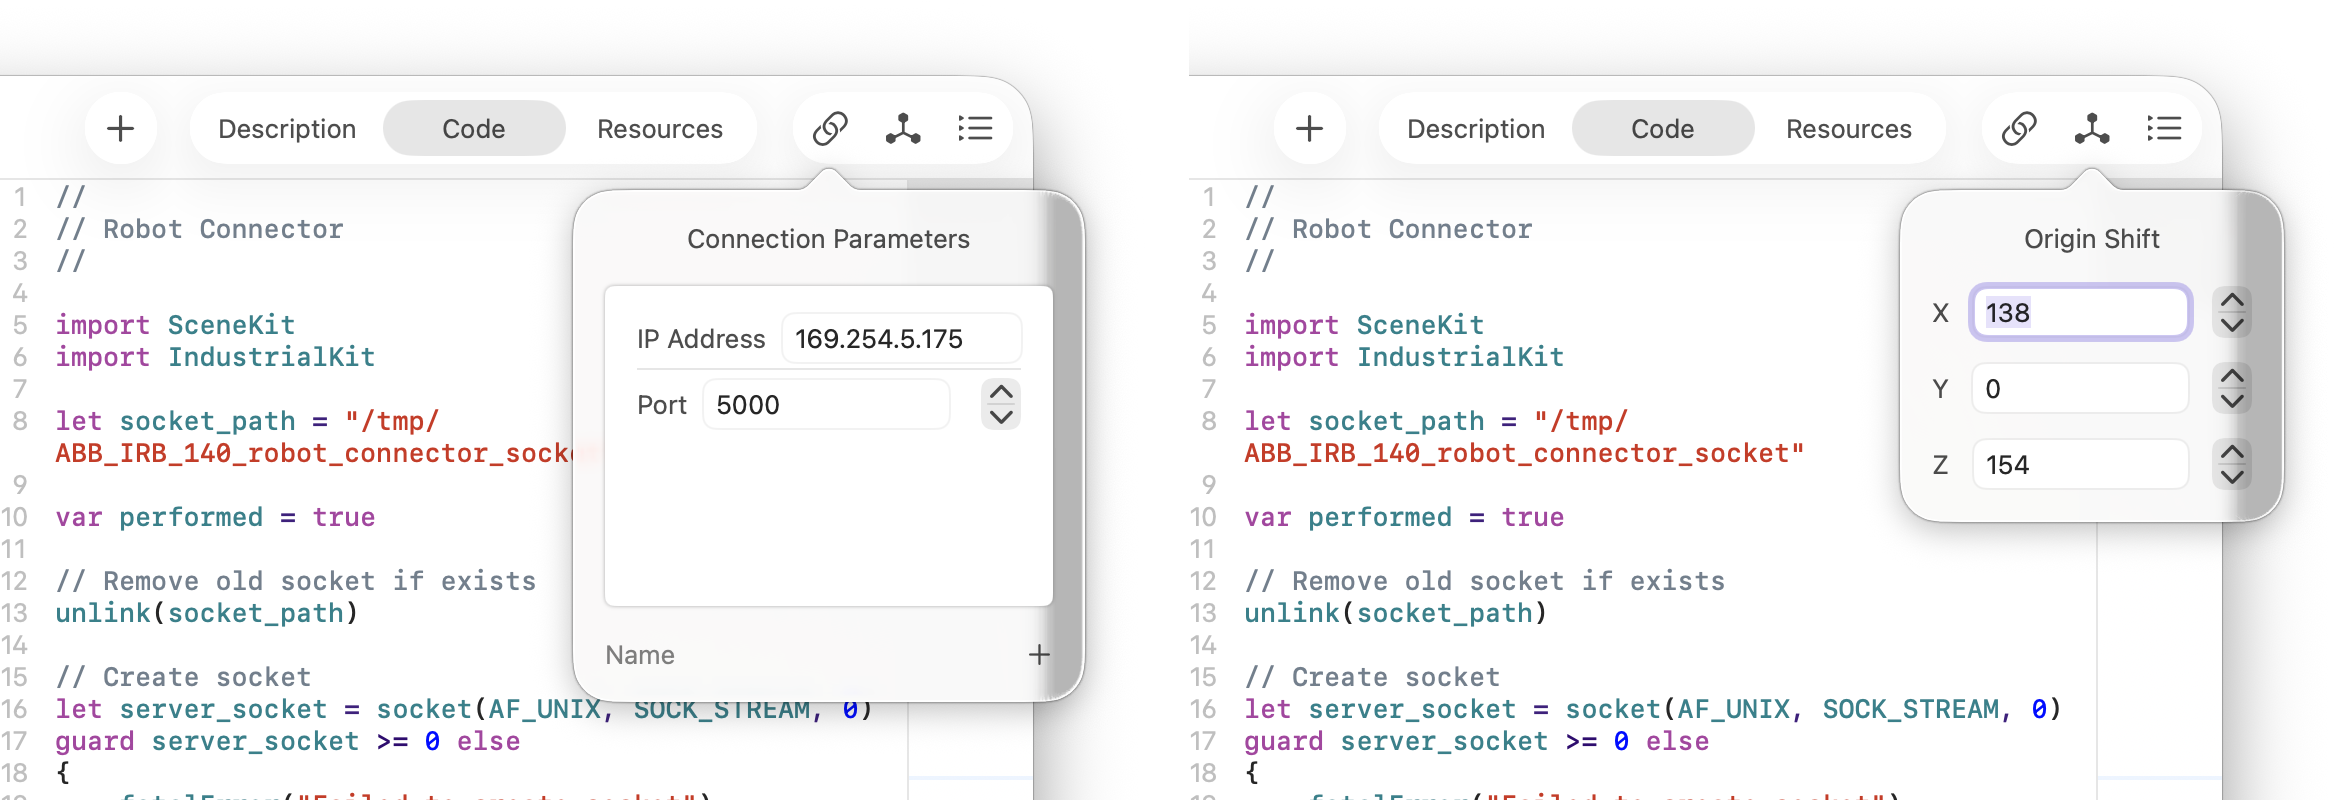2334x800 pixels.
Task: Click the X origin shift field showing 138
Action: point(2081,313)
